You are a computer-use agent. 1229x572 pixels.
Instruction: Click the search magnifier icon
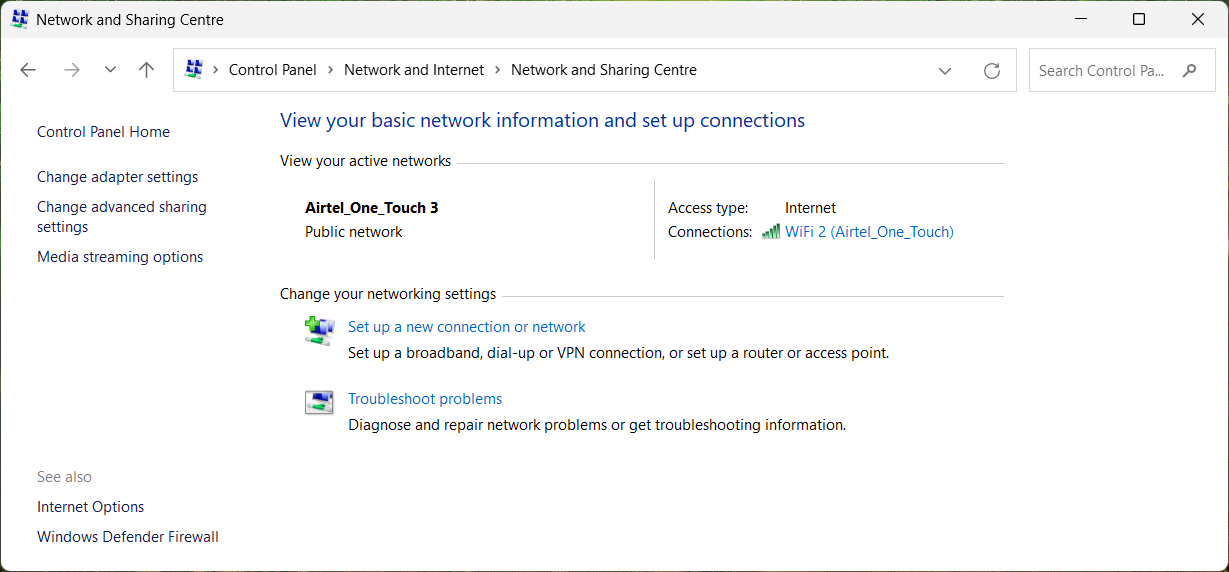coord(1189,70)
